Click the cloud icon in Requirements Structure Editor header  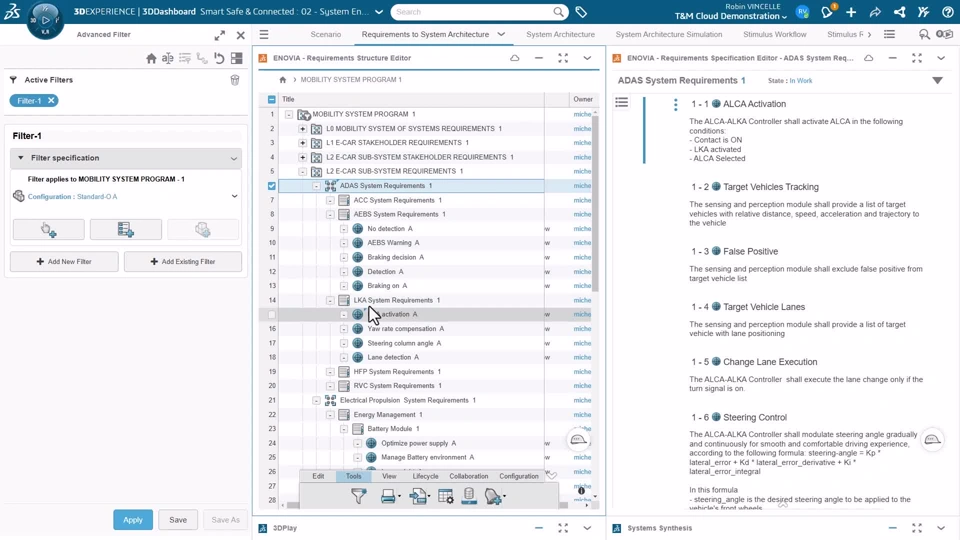click(x=514, y=58)
